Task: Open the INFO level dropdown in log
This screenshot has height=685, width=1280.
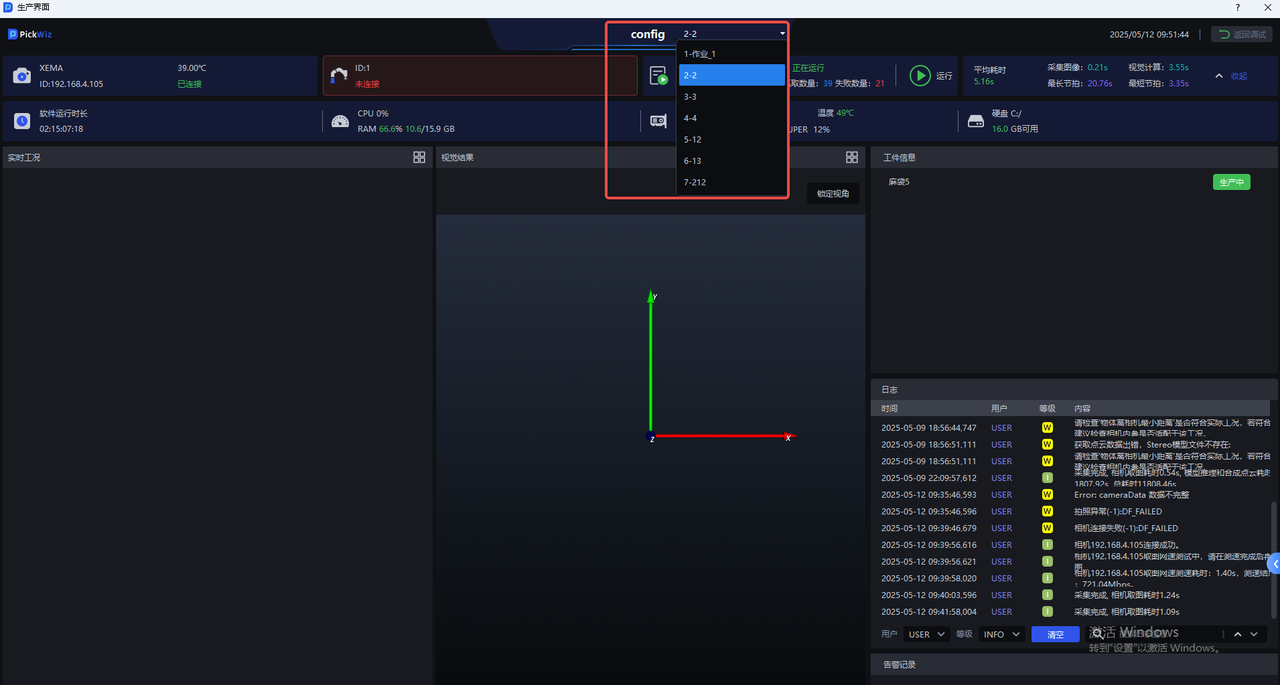Action: (1001, 634)
